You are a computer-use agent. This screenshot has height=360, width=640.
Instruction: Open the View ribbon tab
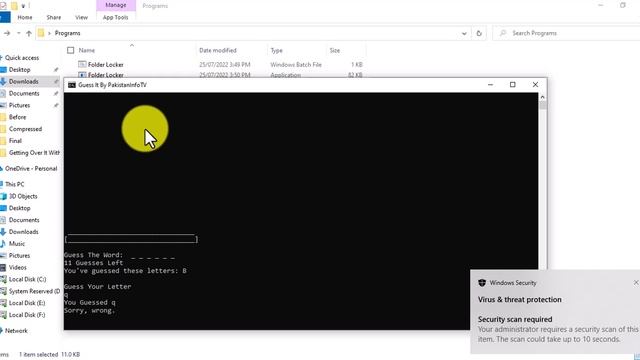tap(81, 17)
